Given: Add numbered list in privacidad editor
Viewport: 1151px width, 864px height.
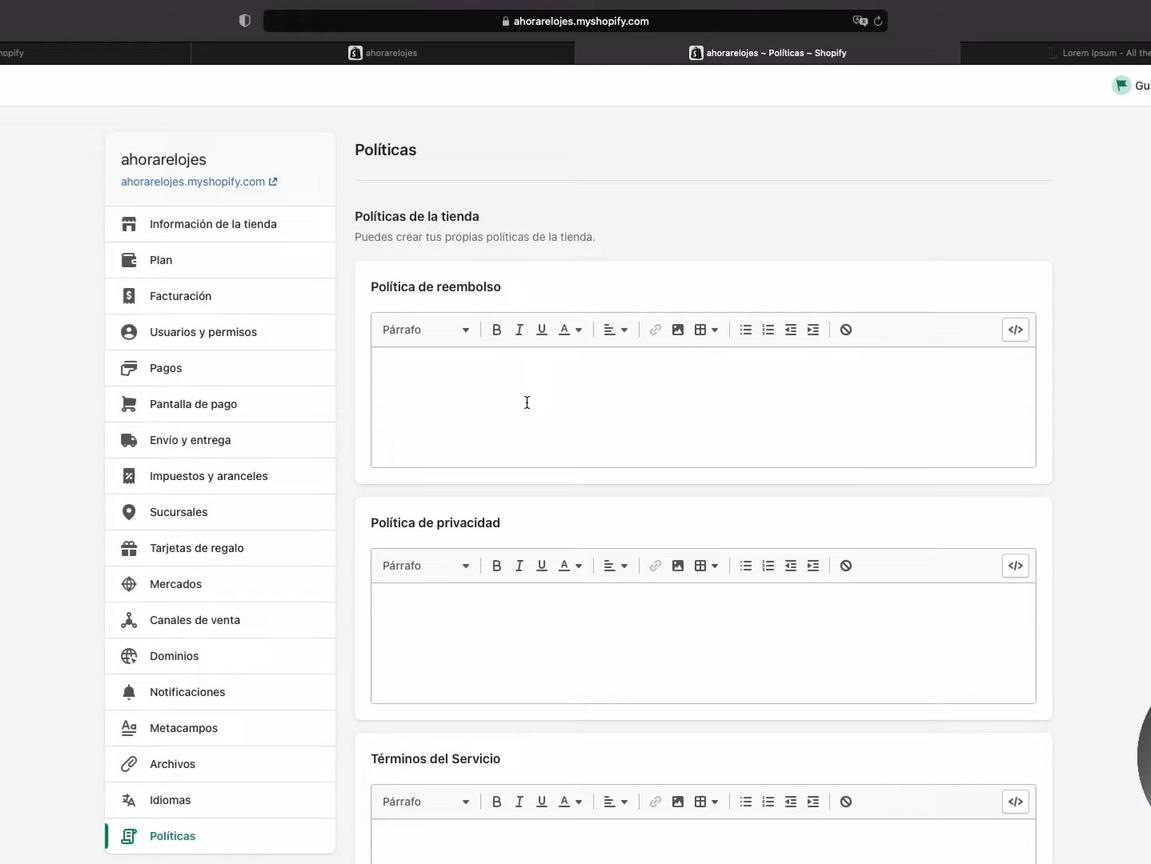Looking at the screenshot, I should (768, 565).
